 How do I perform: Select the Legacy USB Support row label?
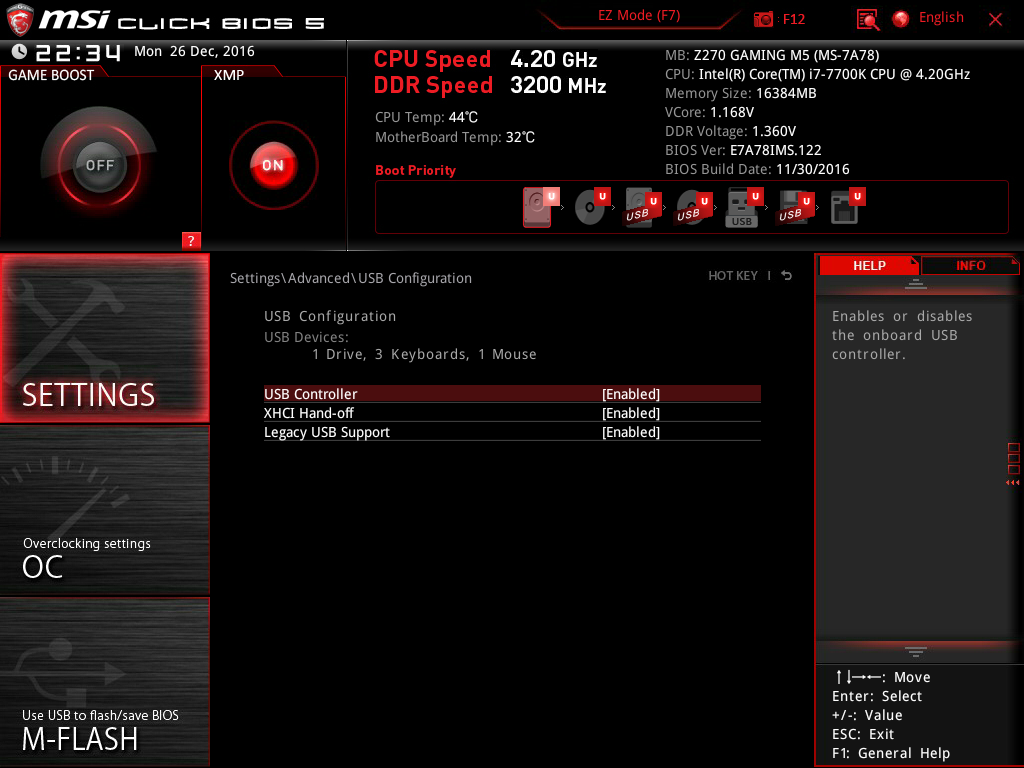[327, 432]
